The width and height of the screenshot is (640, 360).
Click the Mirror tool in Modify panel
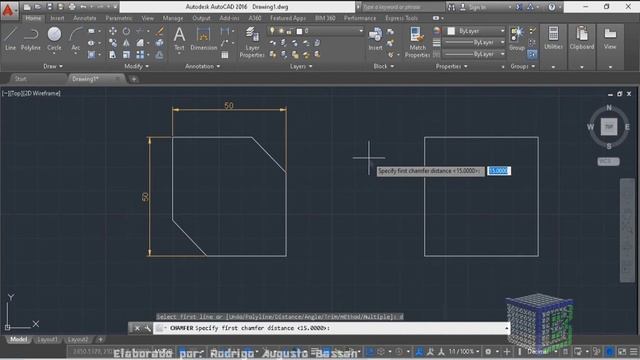[127, 42]
